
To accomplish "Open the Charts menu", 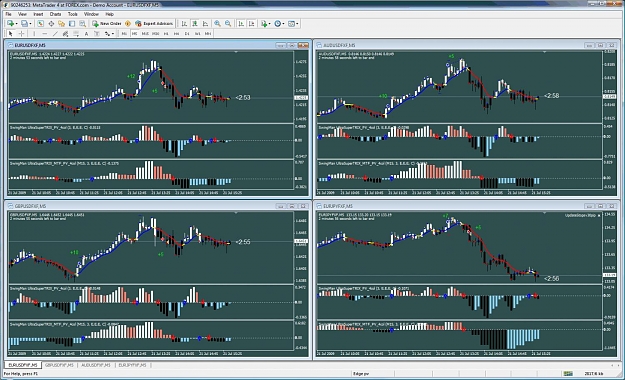I will tap(55, 14).
